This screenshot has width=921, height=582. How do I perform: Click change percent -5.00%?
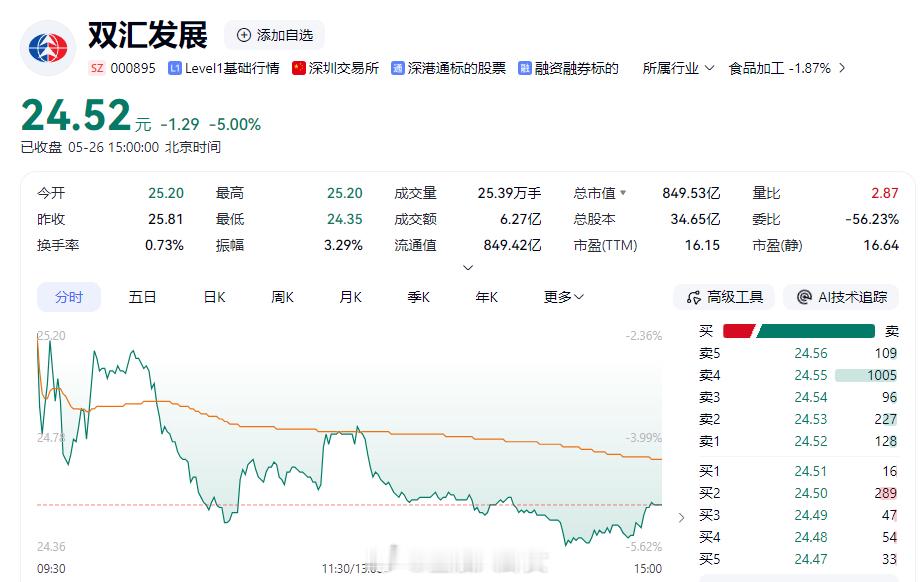point(235,125)
